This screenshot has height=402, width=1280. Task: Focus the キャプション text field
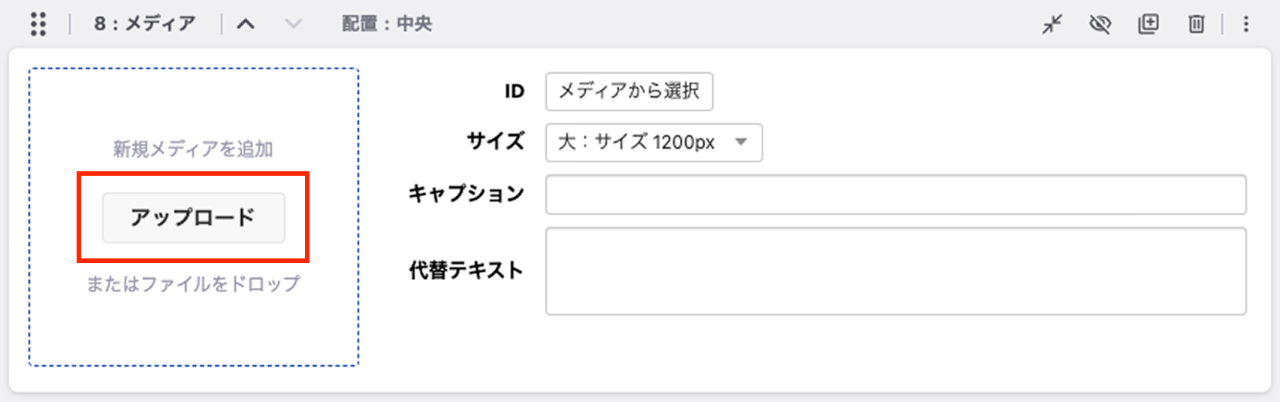(x=896, y=195)
